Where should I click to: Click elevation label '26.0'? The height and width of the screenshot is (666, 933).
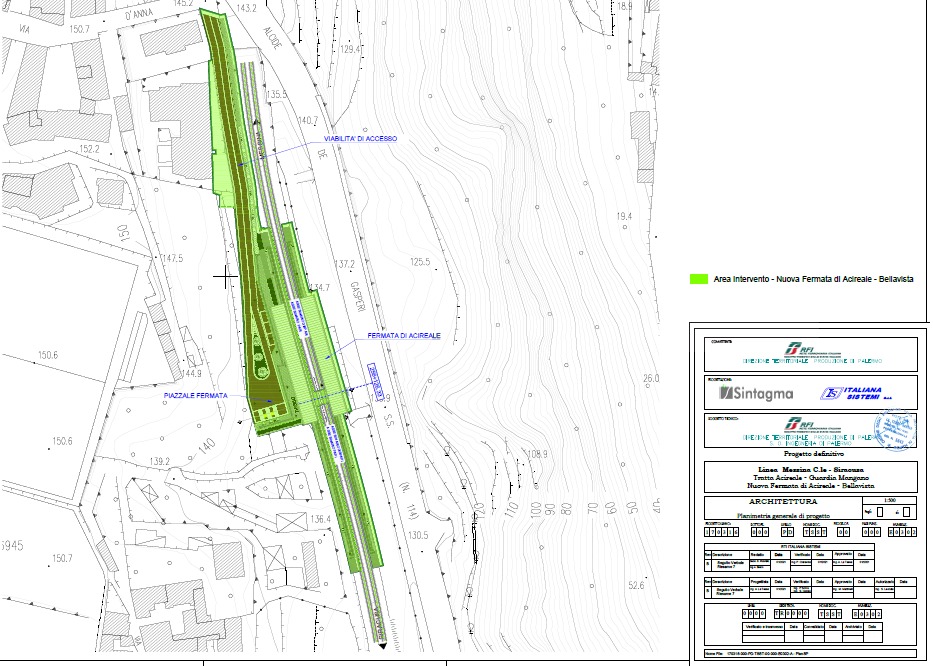pyautogui.click(x=651, y=379)
